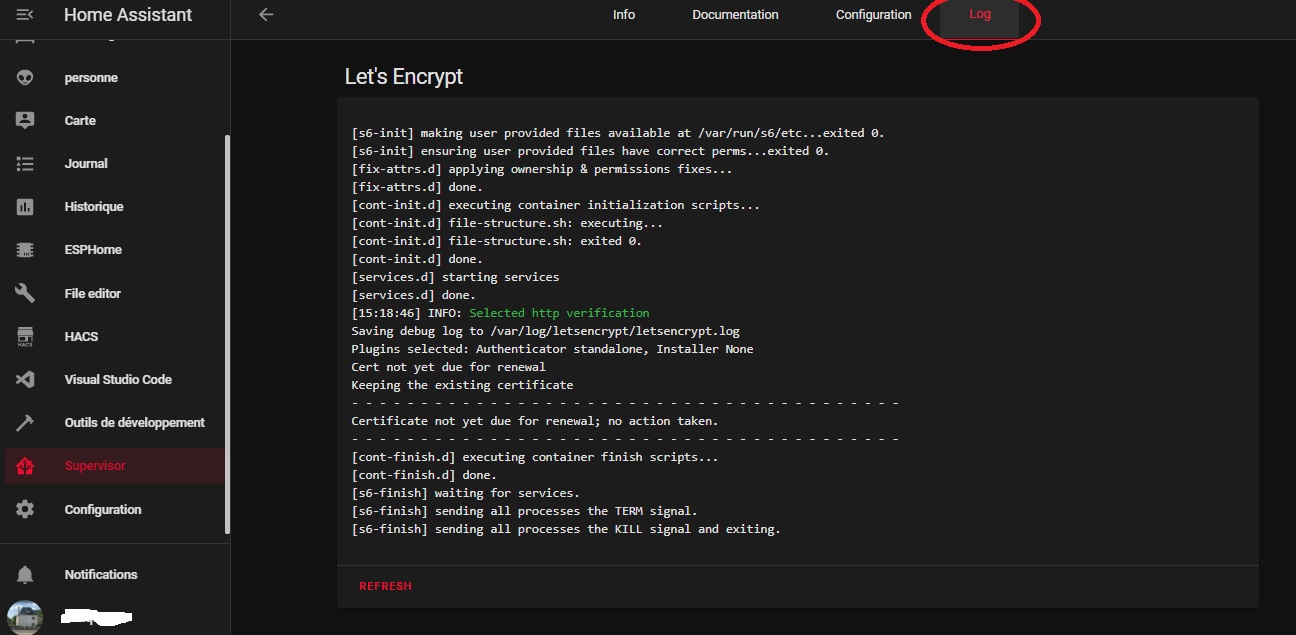Select the Configuration tab at top
Image resolution: width=1296 pixels, height=635 pixels.
tap(873, 15)
